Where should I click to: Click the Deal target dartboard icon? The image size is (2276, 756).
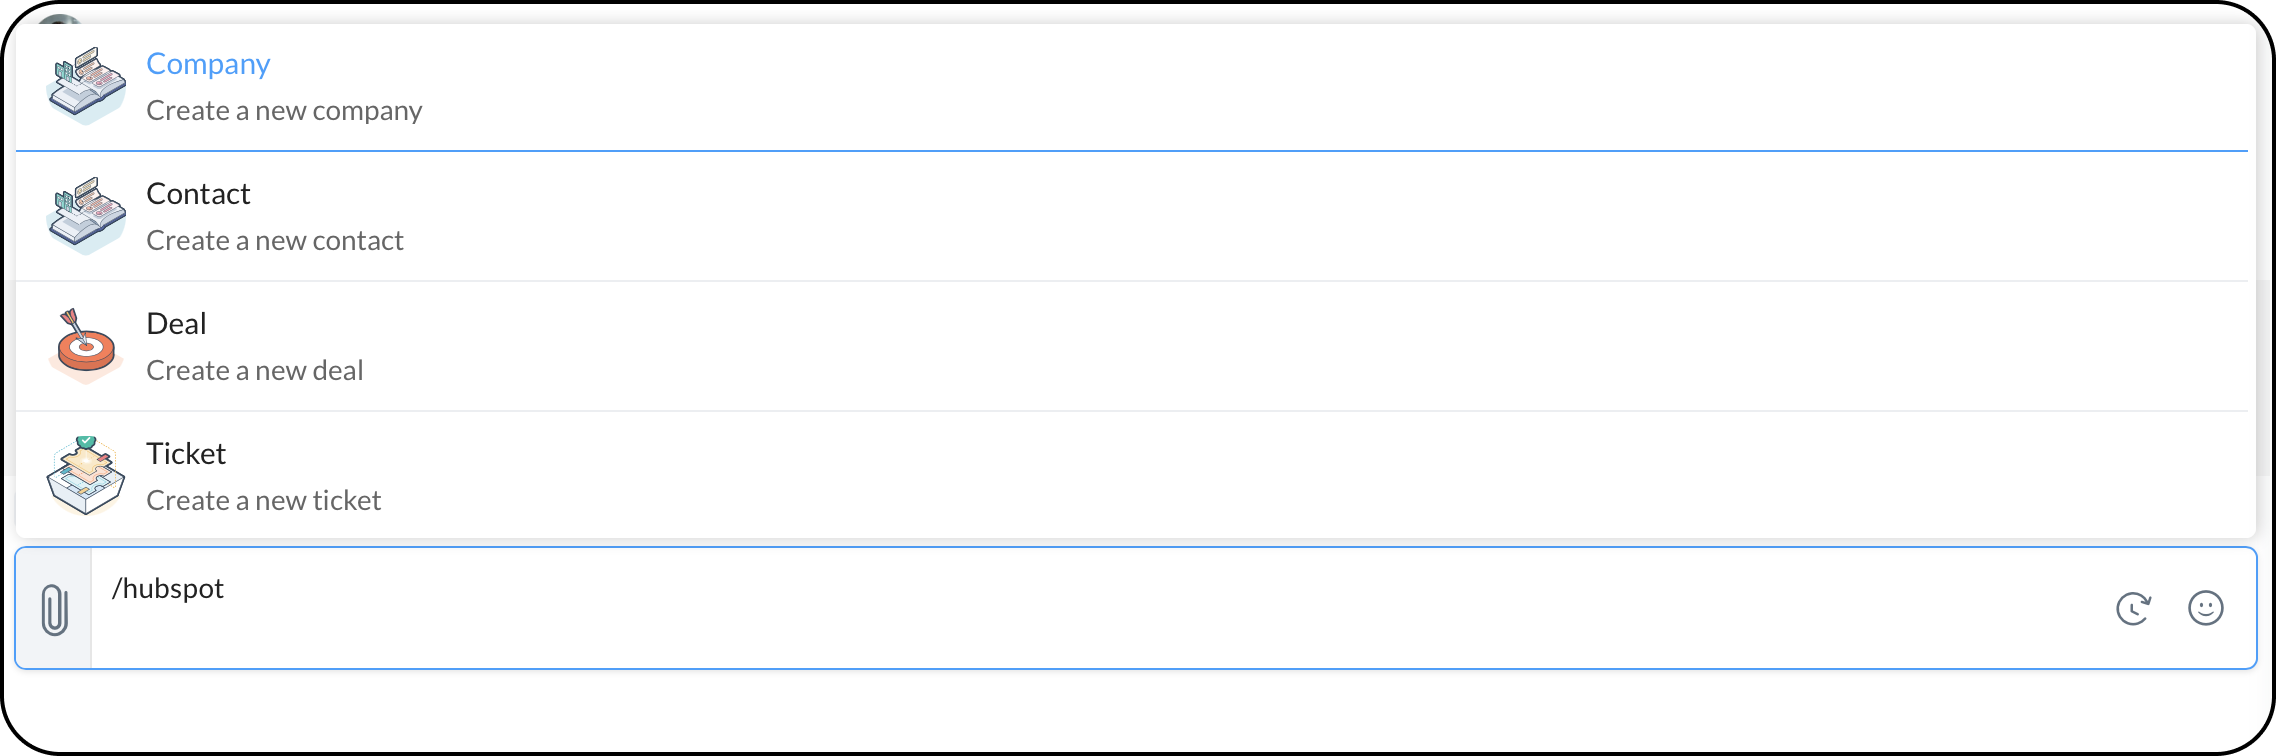click(x=86, y=345)
